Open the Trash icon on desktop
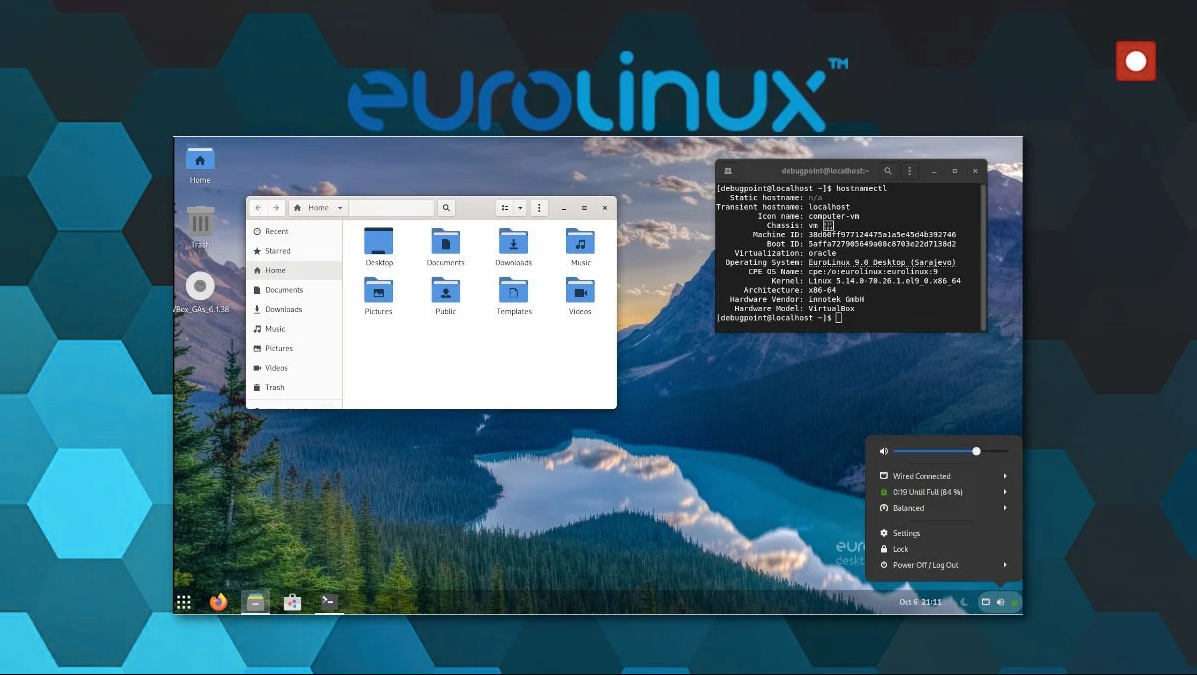 [x=201, y=222]
